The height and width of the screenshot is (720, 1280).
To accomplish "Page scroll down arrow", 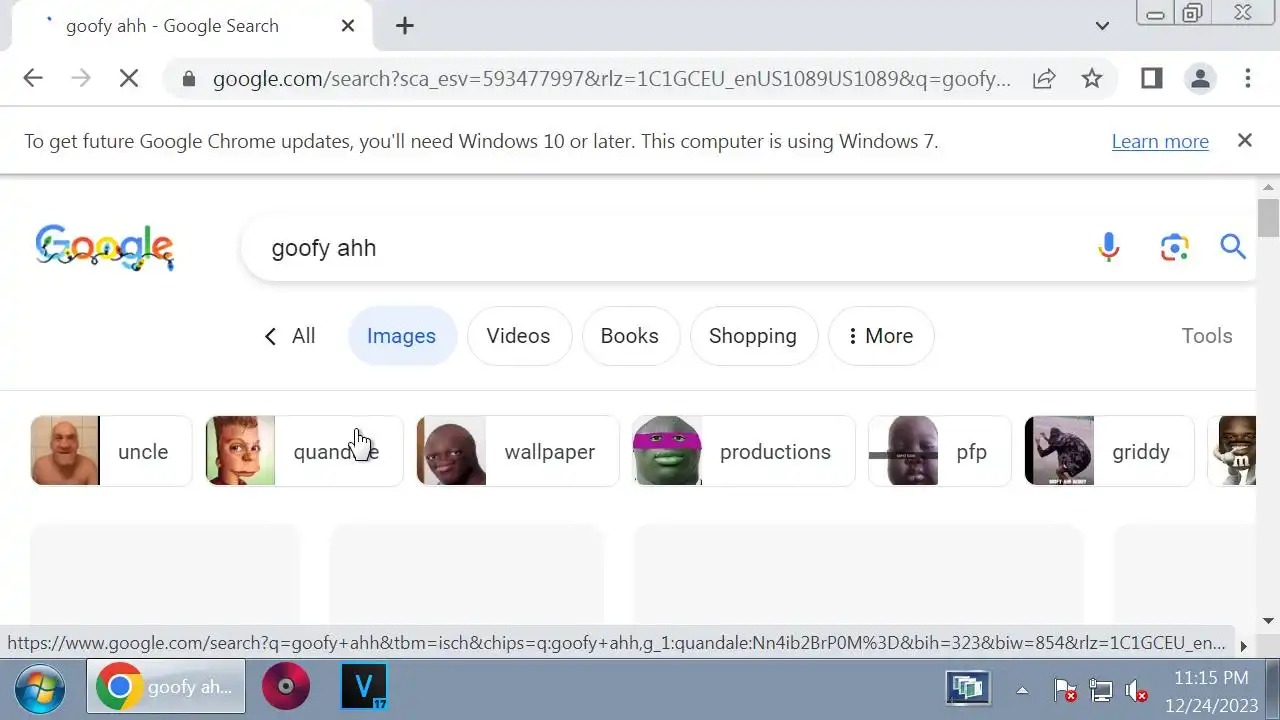I will click(x=1269, y=621).
